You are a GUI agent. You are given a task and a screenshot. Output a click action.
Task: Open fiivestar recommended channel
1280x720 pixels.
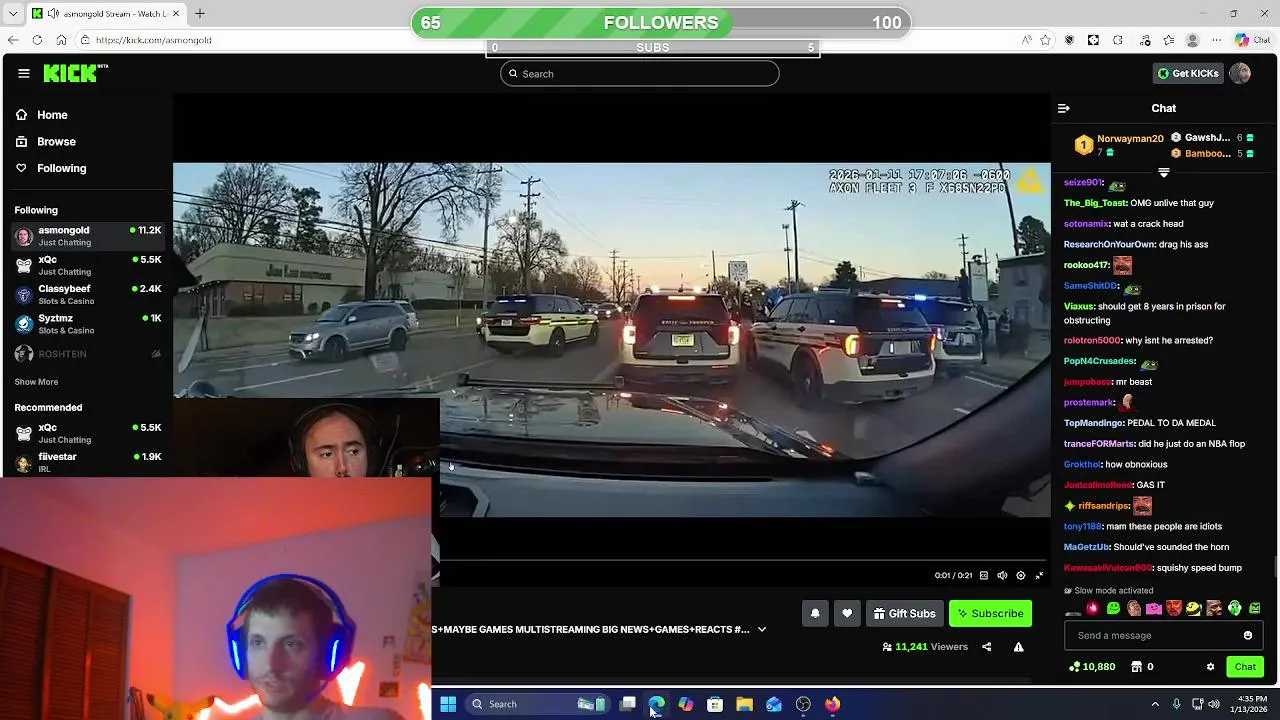pos(88,462)
